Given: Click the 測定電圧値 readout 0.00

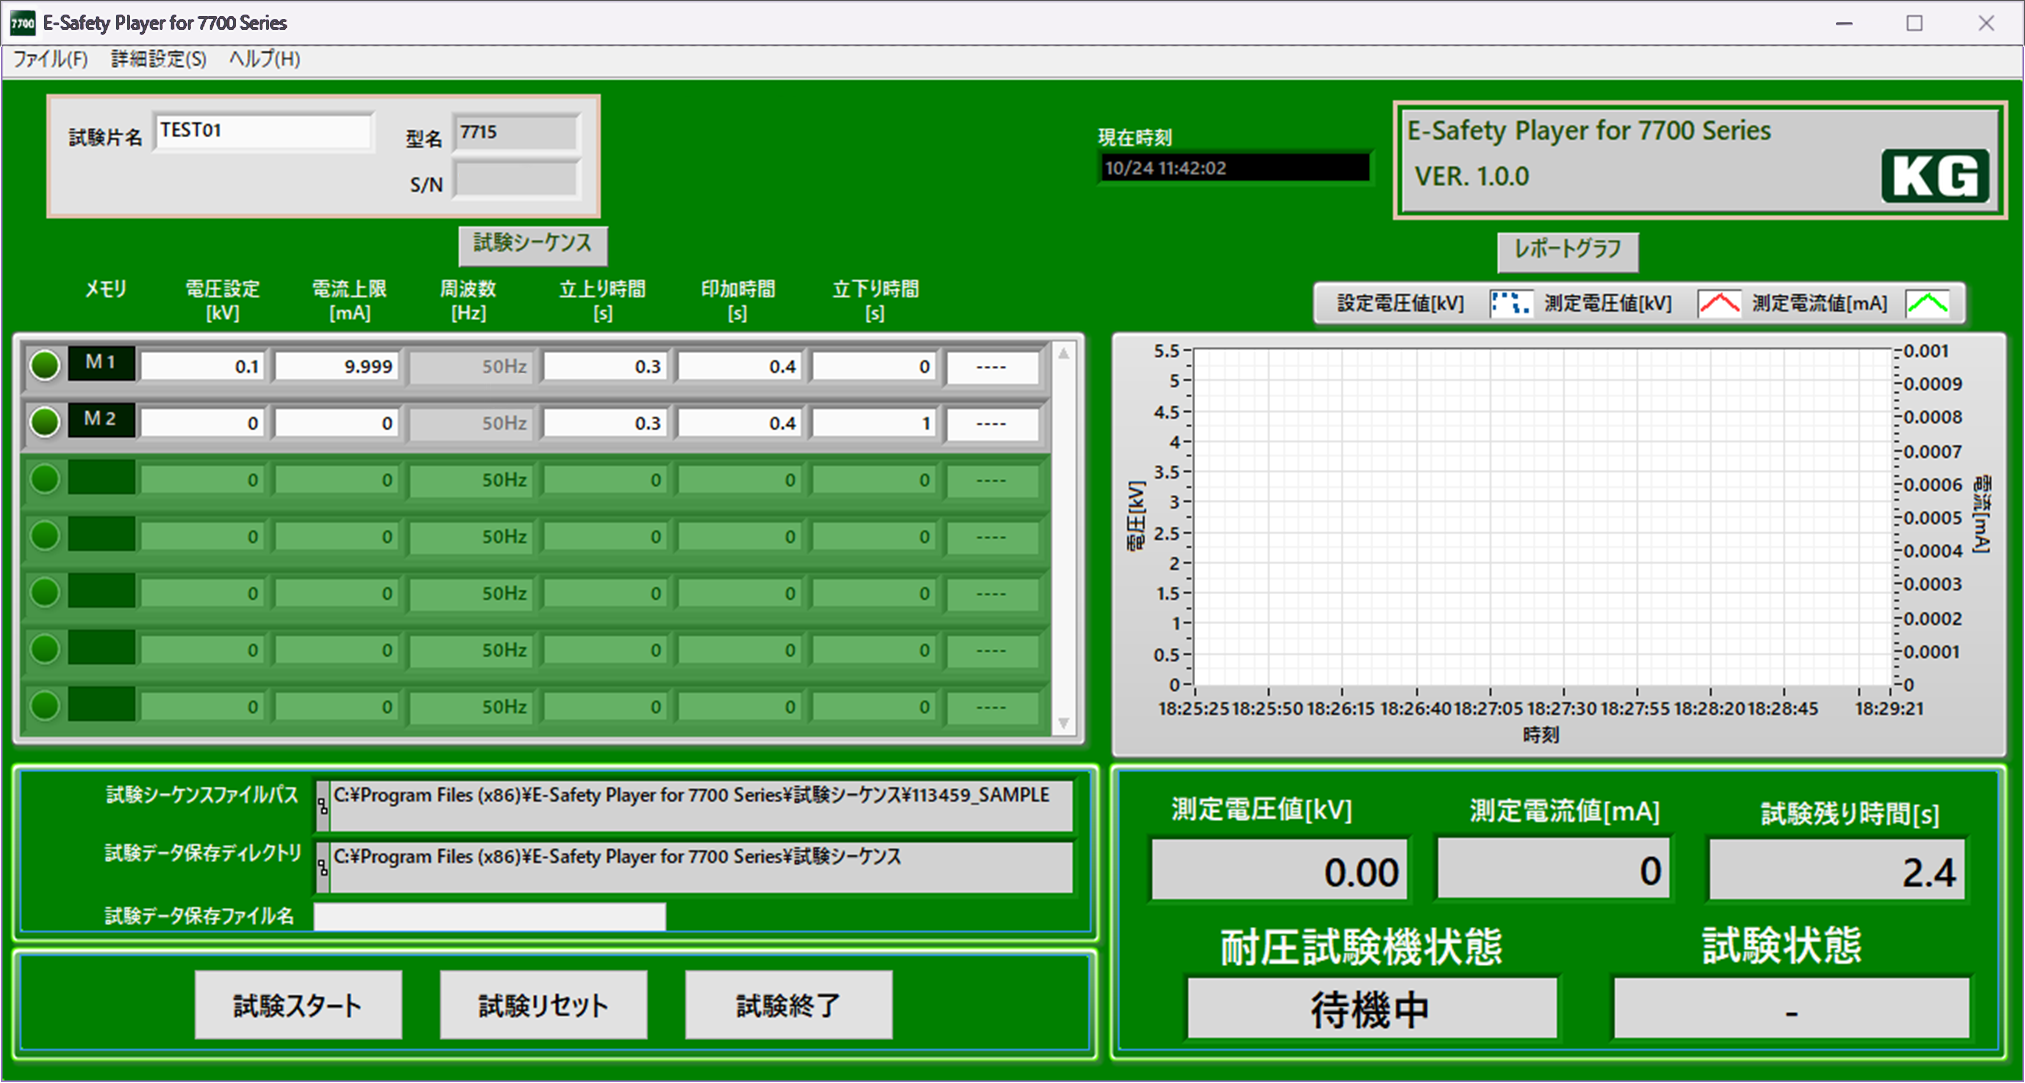Looking at the screenshot, I should [x=1279, y=870].
